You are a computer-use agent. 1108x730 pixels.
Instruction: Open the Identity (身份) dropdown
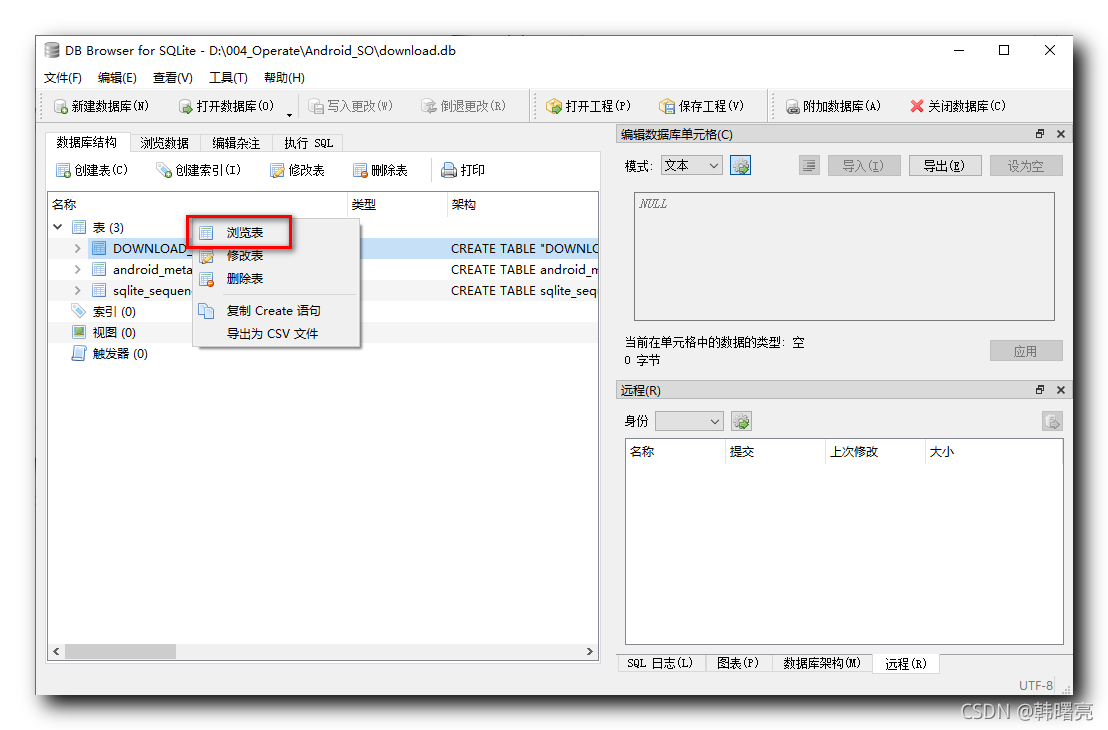689,421
